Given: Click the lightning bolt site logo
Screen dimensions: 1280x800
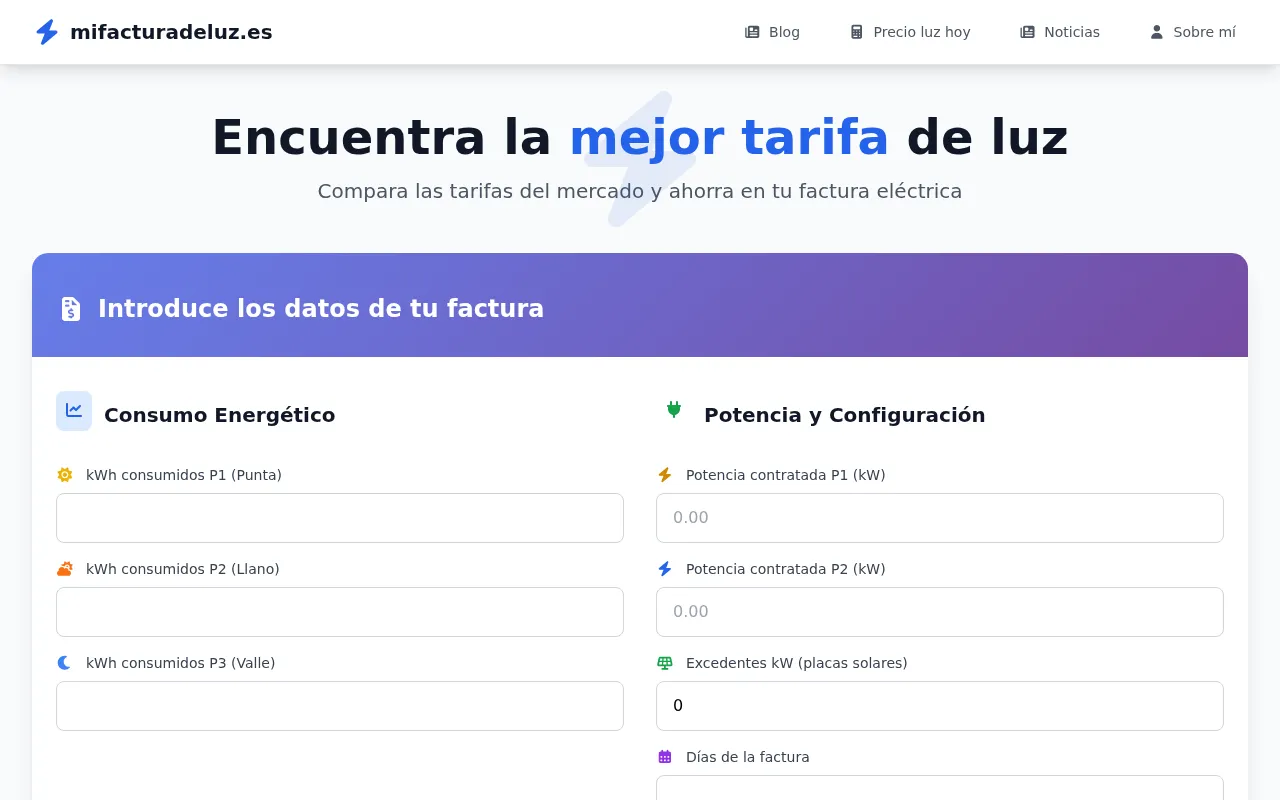Looking at the screenshot, I should click(x=47, y=32).
